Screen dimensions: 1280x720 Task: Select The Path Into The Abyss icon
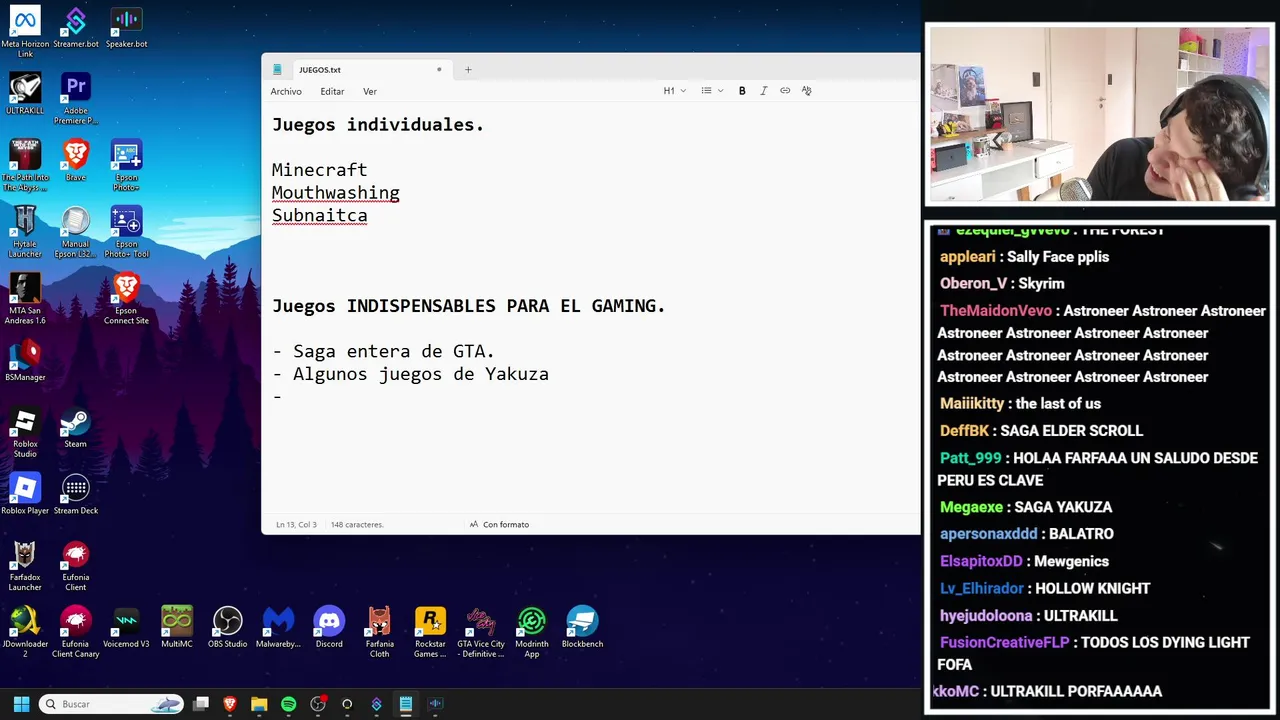pos(25,165)
